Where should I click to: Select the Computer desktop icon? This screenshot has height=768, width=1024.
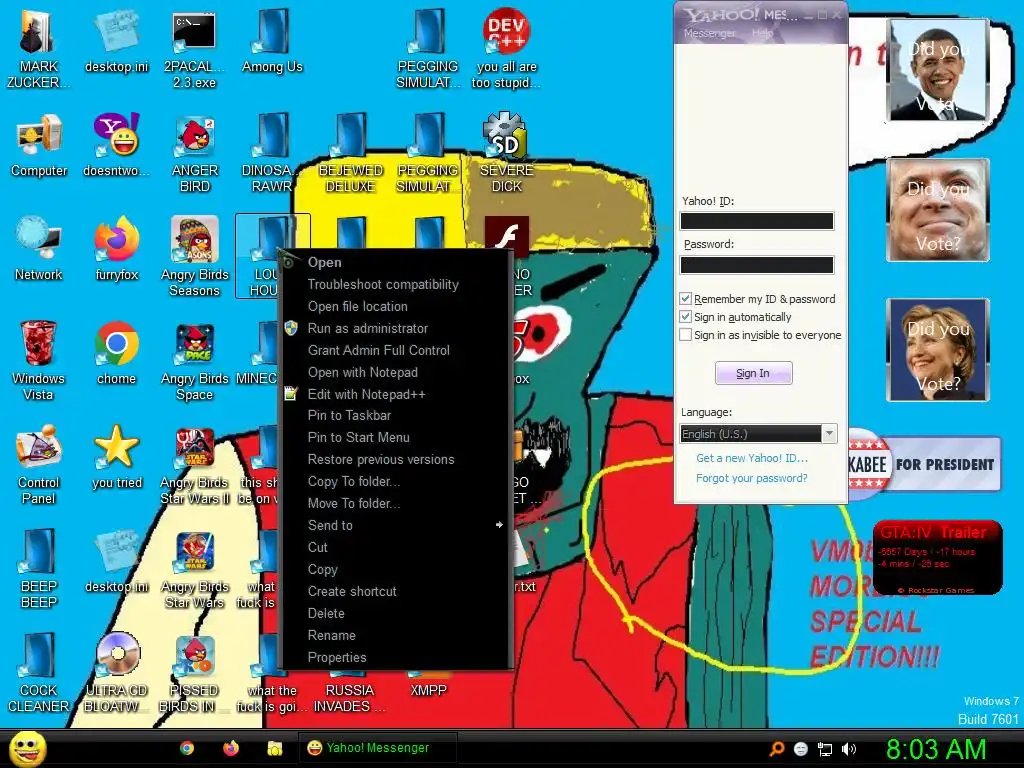tap(39, 146)
